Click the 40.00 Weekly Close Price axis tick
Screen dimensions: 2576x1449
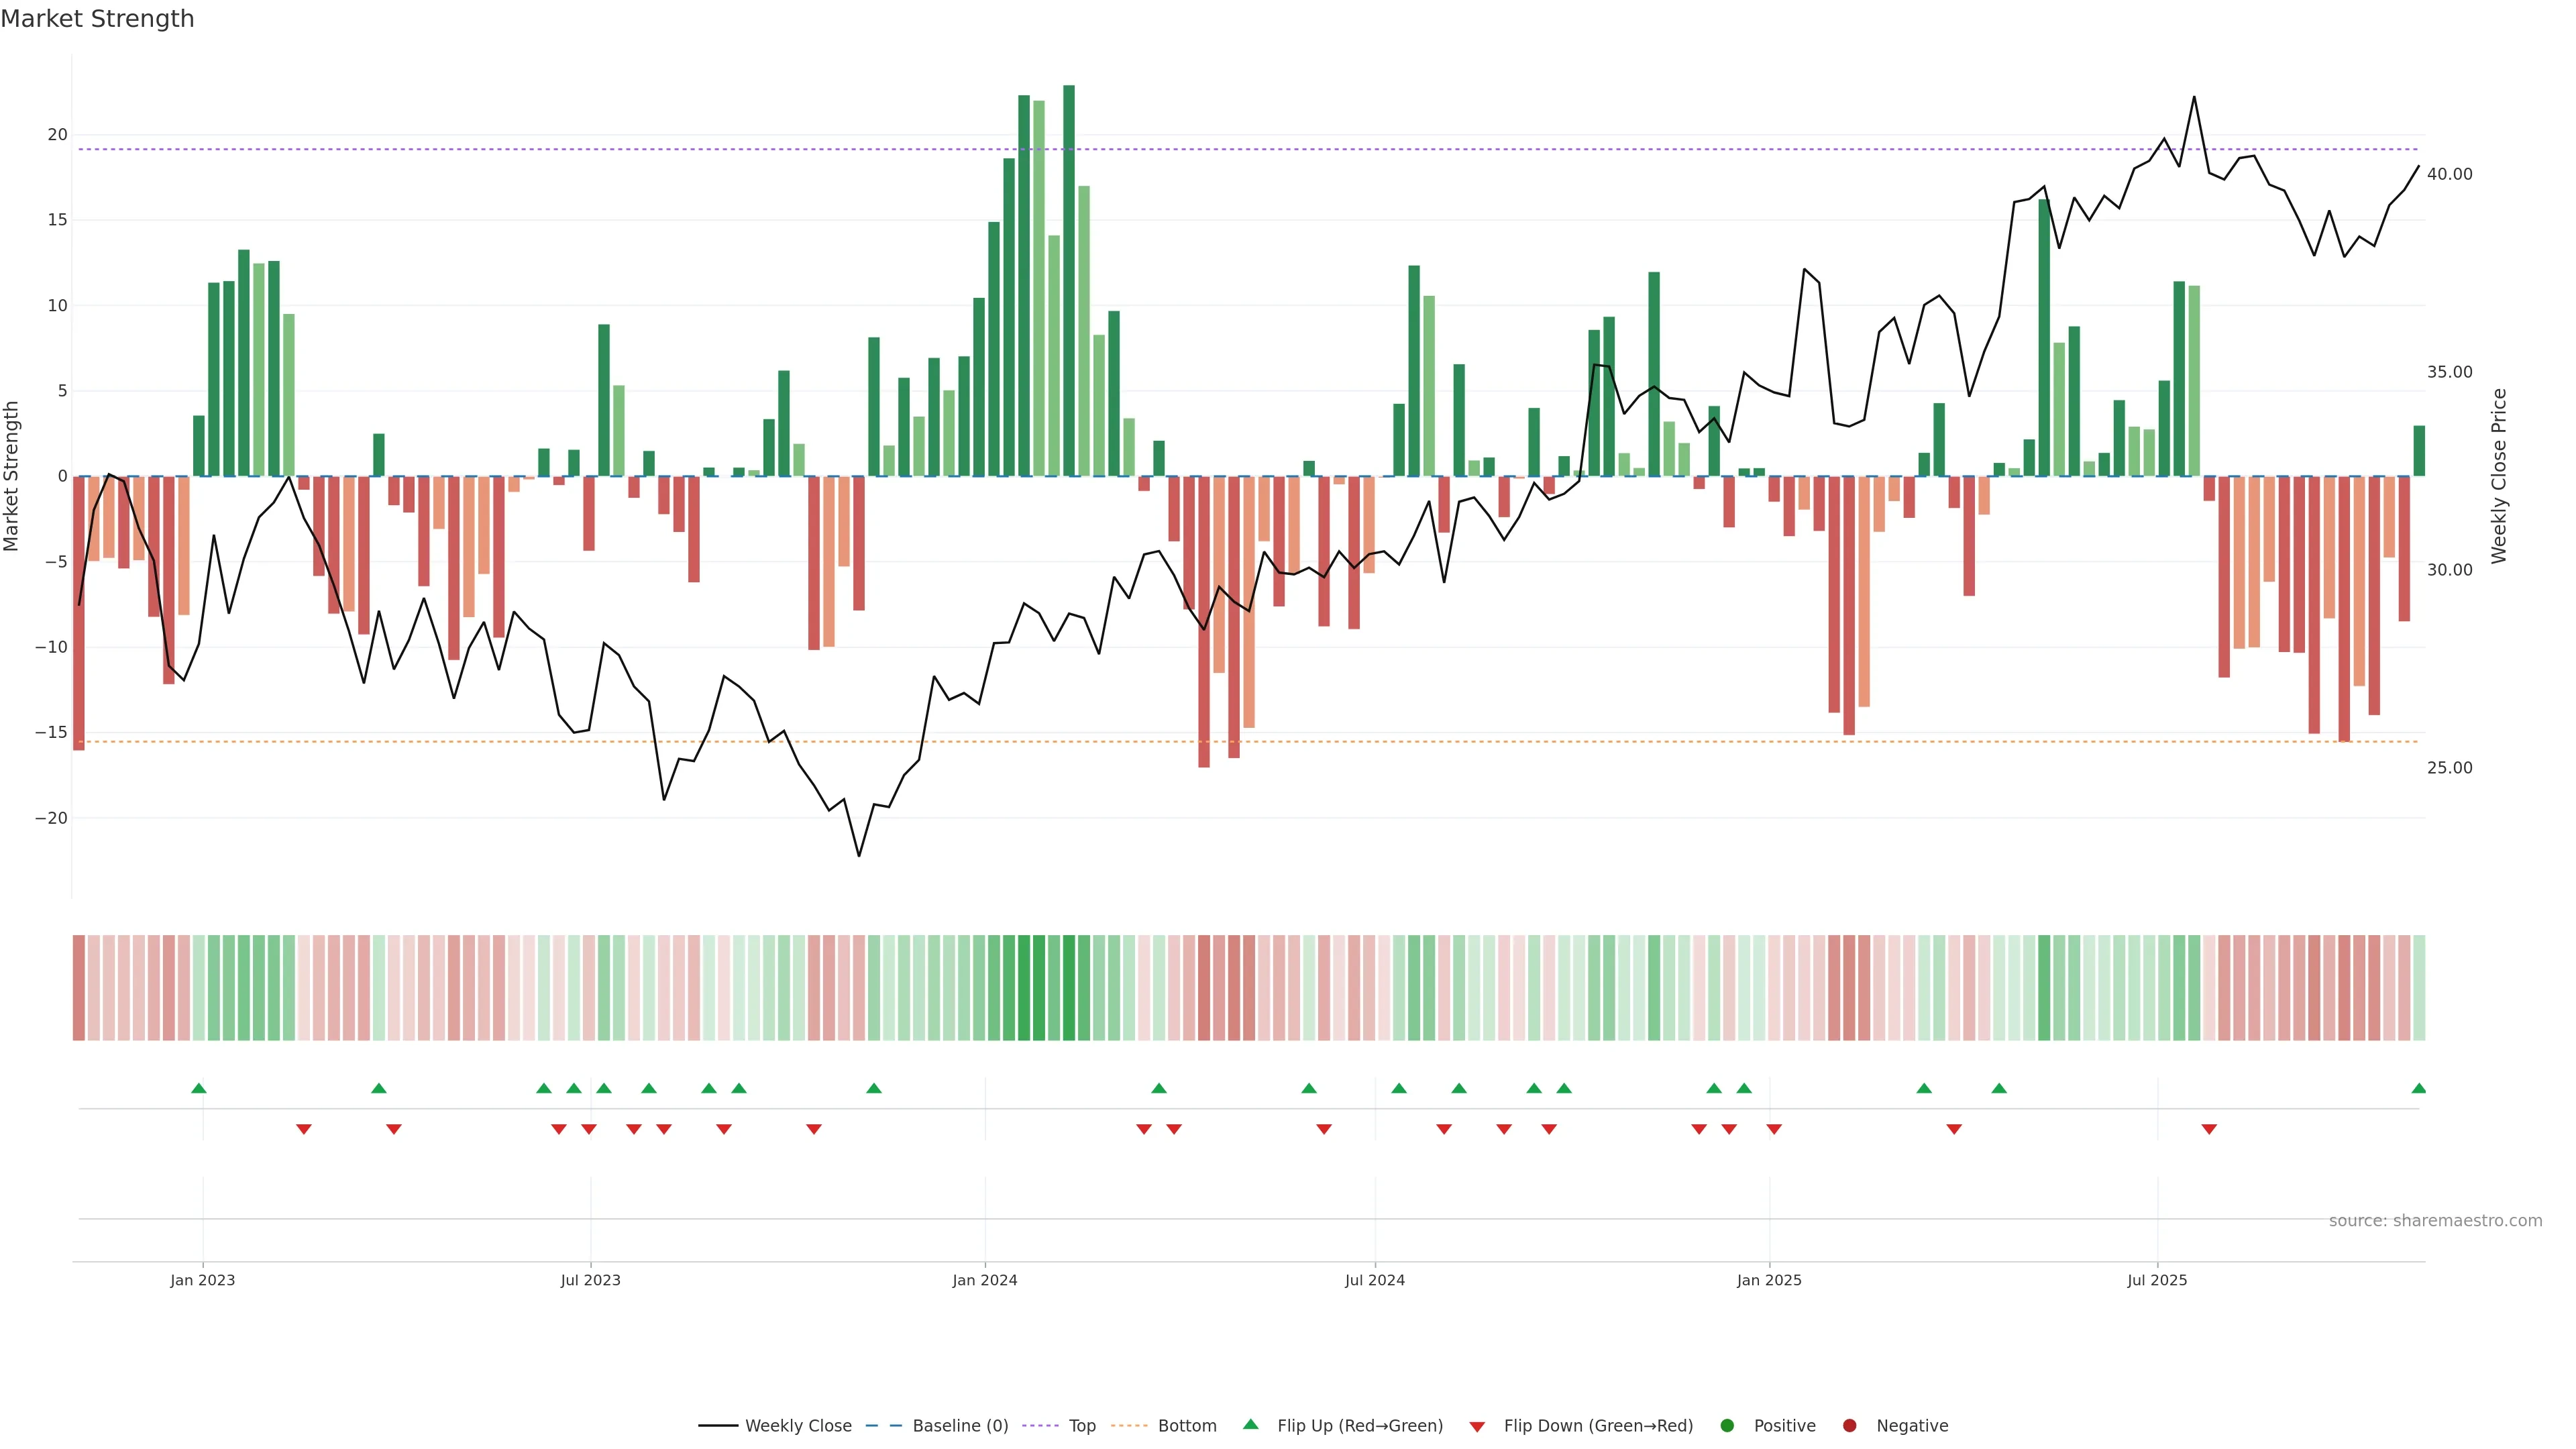click(x=2449, y=174)
